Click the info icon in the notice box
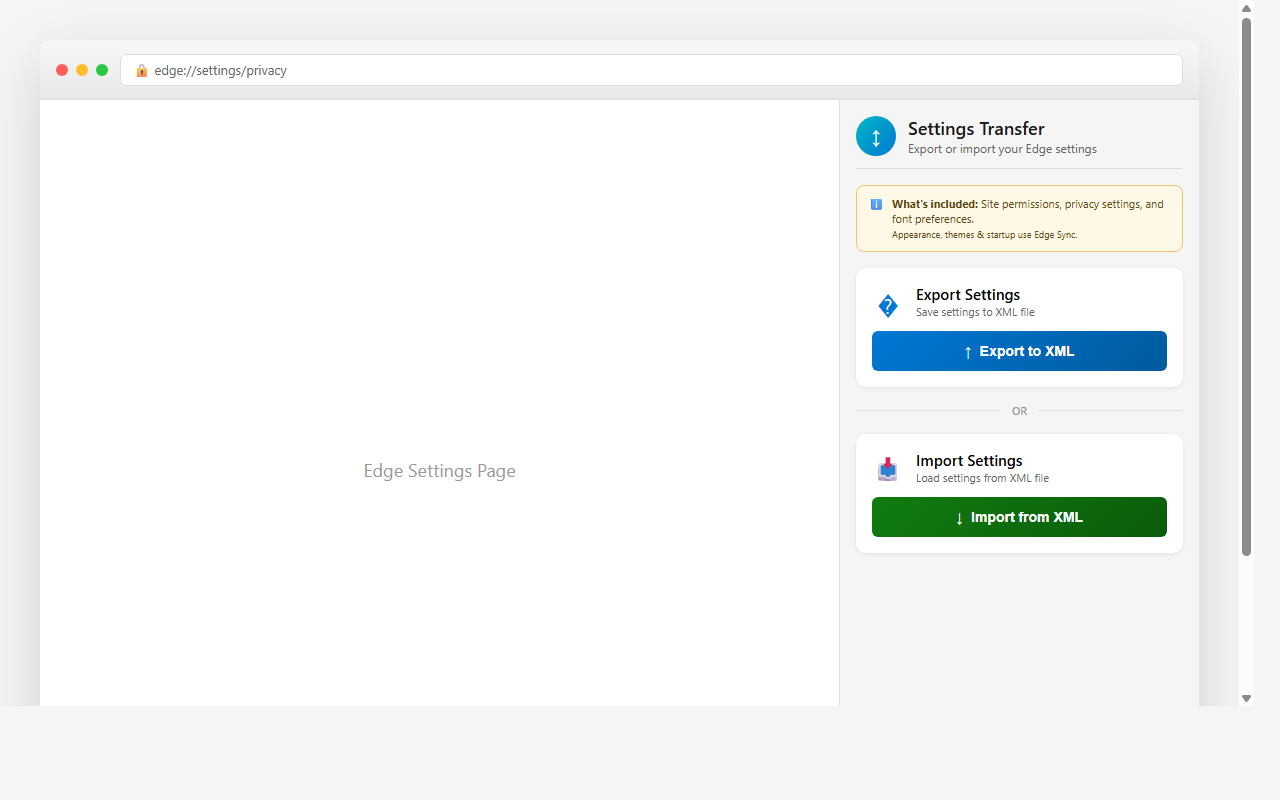The width and height of the screenshot is (1280, 800). [876, 204]
